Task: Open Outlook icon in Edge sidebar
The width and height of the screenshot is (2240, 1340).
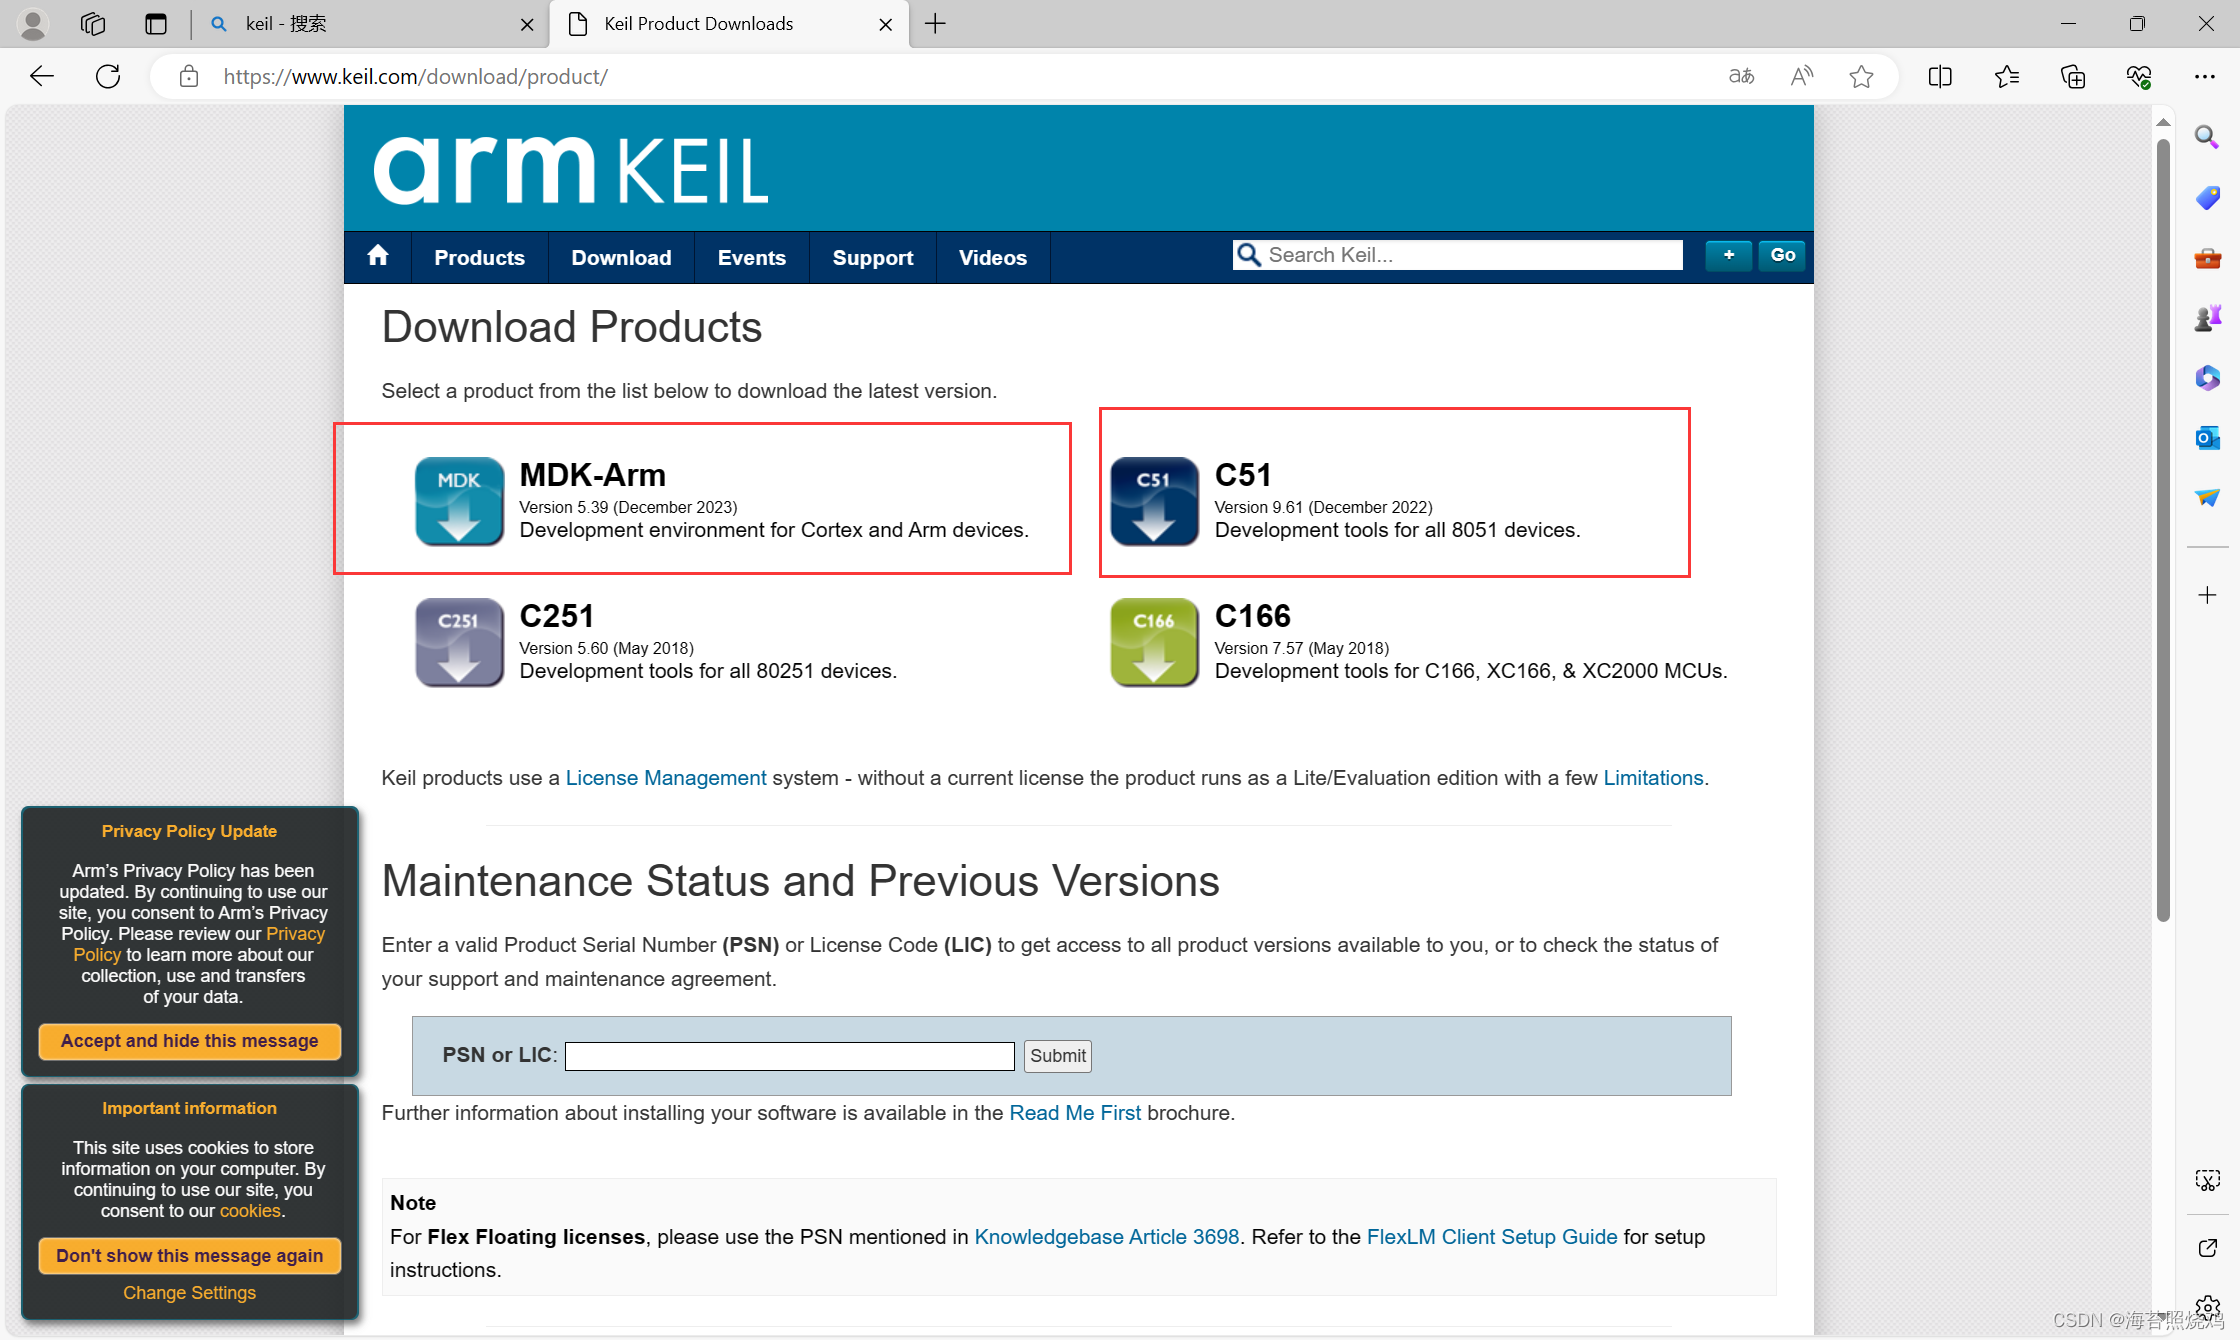Action: pyautogui.click(x=2207, y=438)
